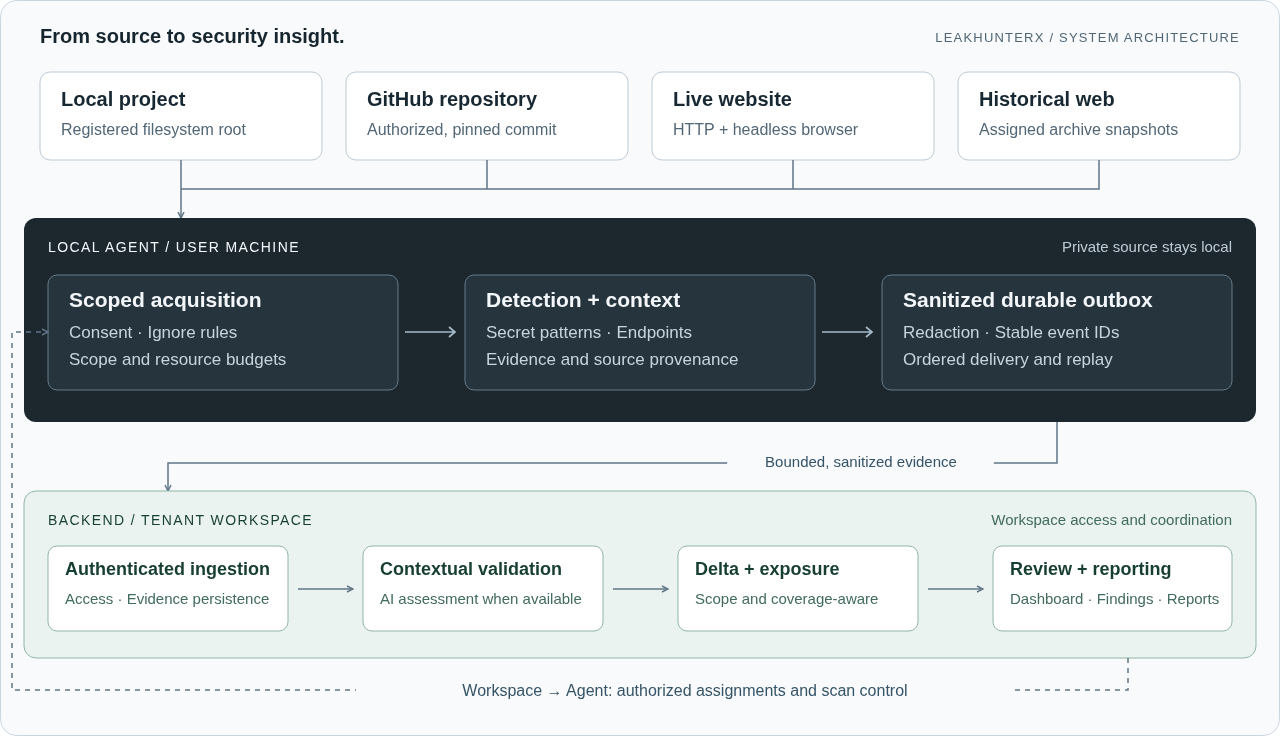1280x736 pixels.
Task: Click 'Secret patterns · Endpoints' text
Action: coord(589,332)
